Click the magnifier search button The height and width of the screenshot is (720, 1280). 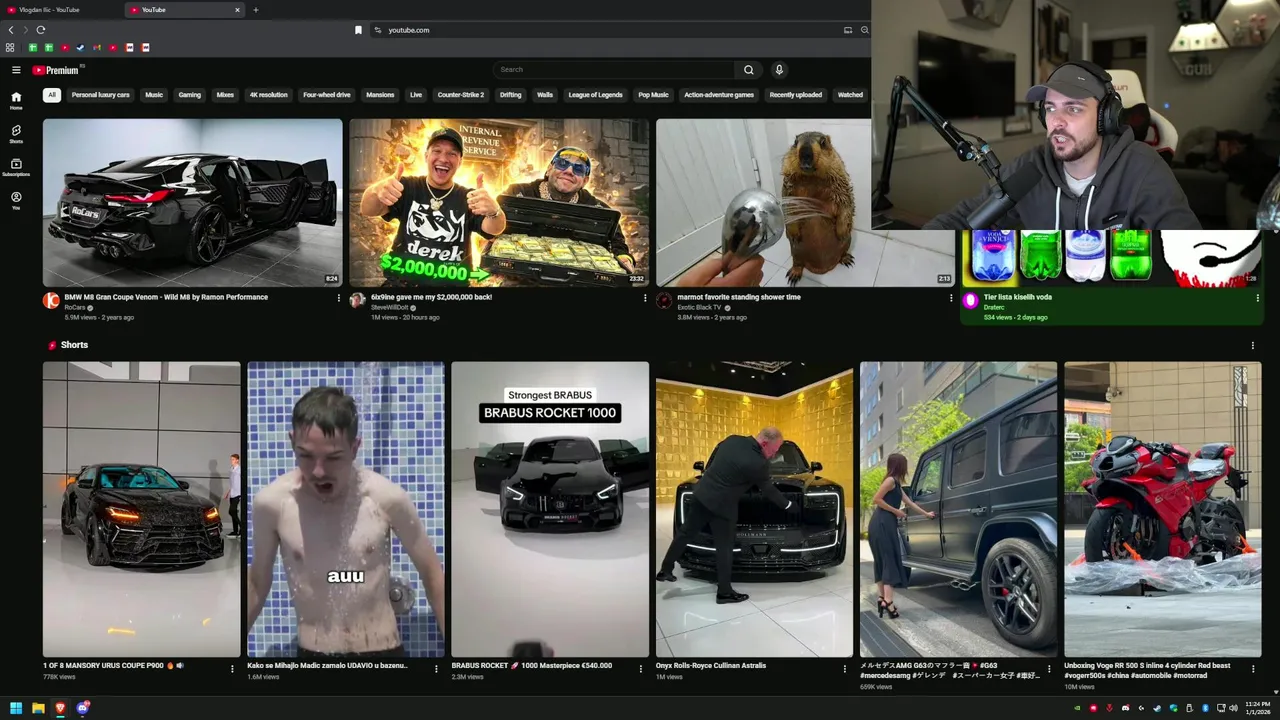point(748,70)
